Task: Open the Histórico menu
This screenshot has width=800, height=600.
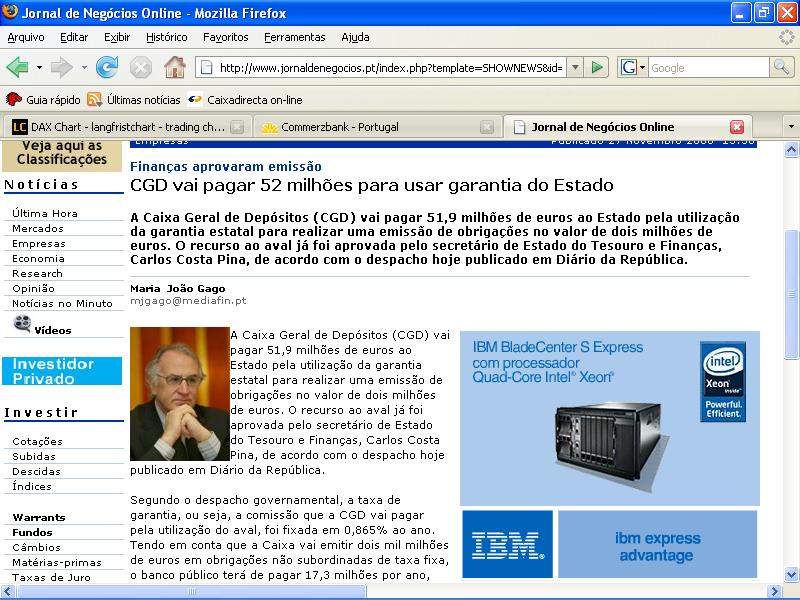Action: (166, 37)
